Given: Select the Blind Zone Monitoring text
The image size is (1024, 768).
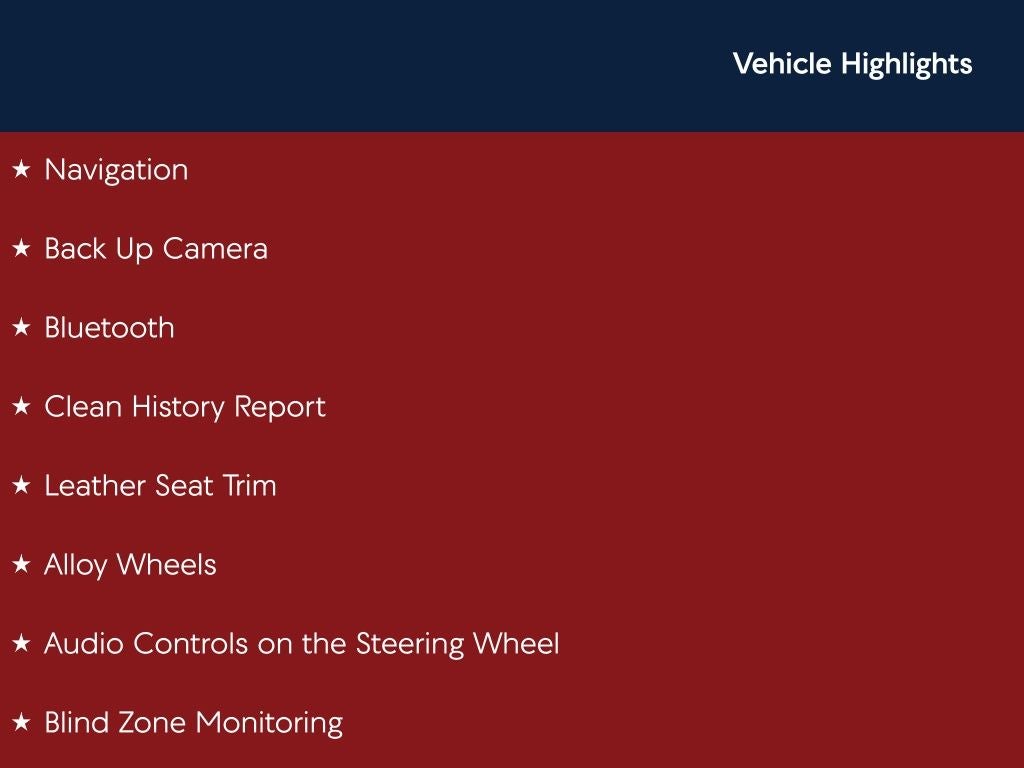Looking at the screenshot, I should pos(193,723).
